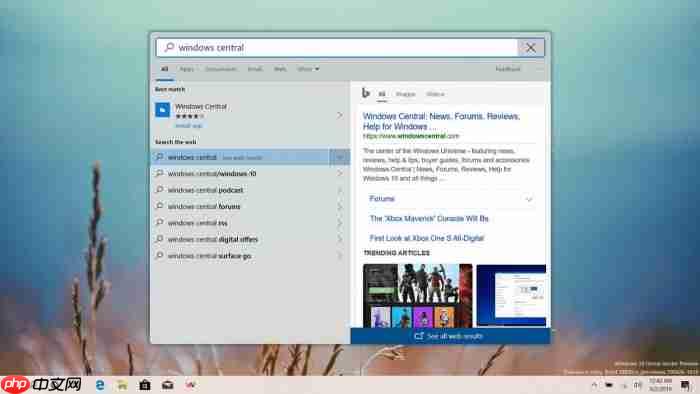Switch to Videos tab in Bing preview

435,94
